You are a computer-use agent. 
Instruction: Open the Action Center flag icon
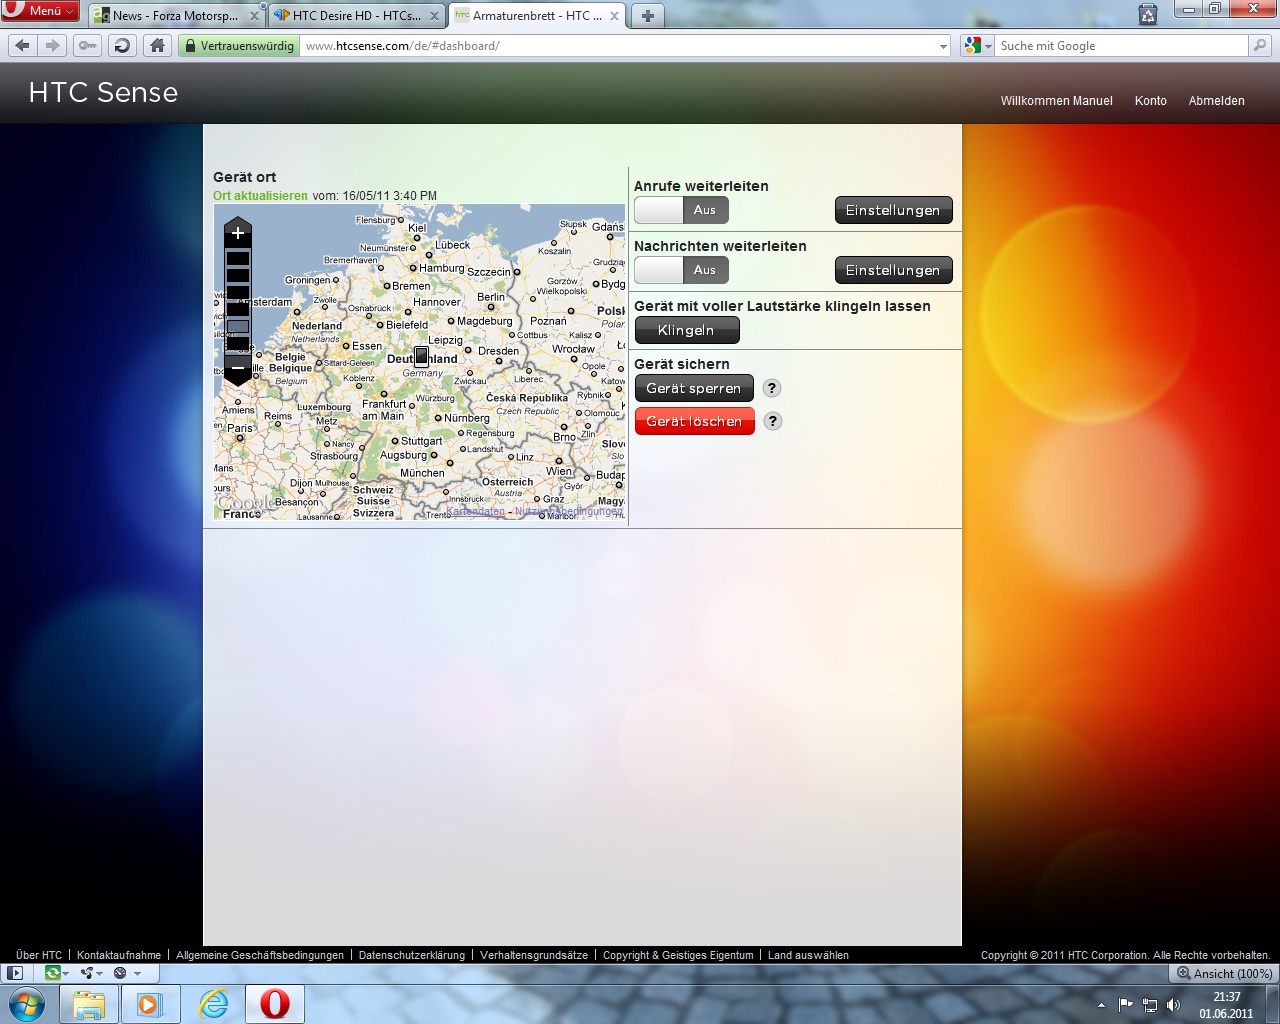(x=1126, y=1005)
